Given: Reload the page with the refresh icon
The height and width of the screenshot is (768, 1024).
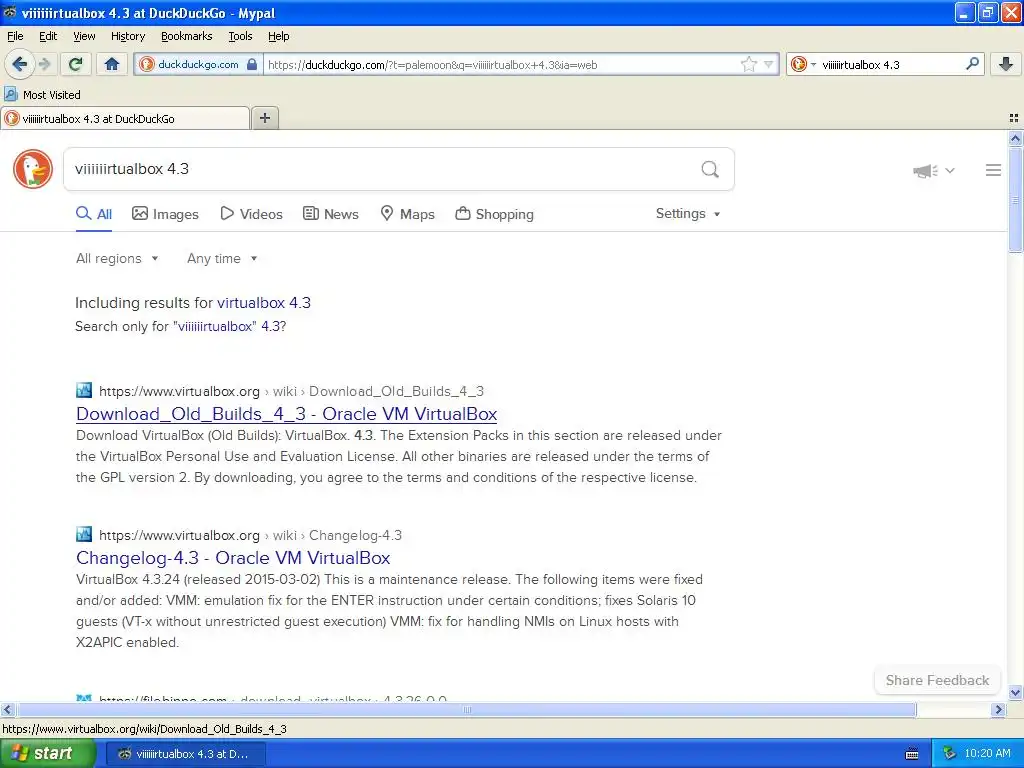Looking at the screenshot, I should [76, 64].
